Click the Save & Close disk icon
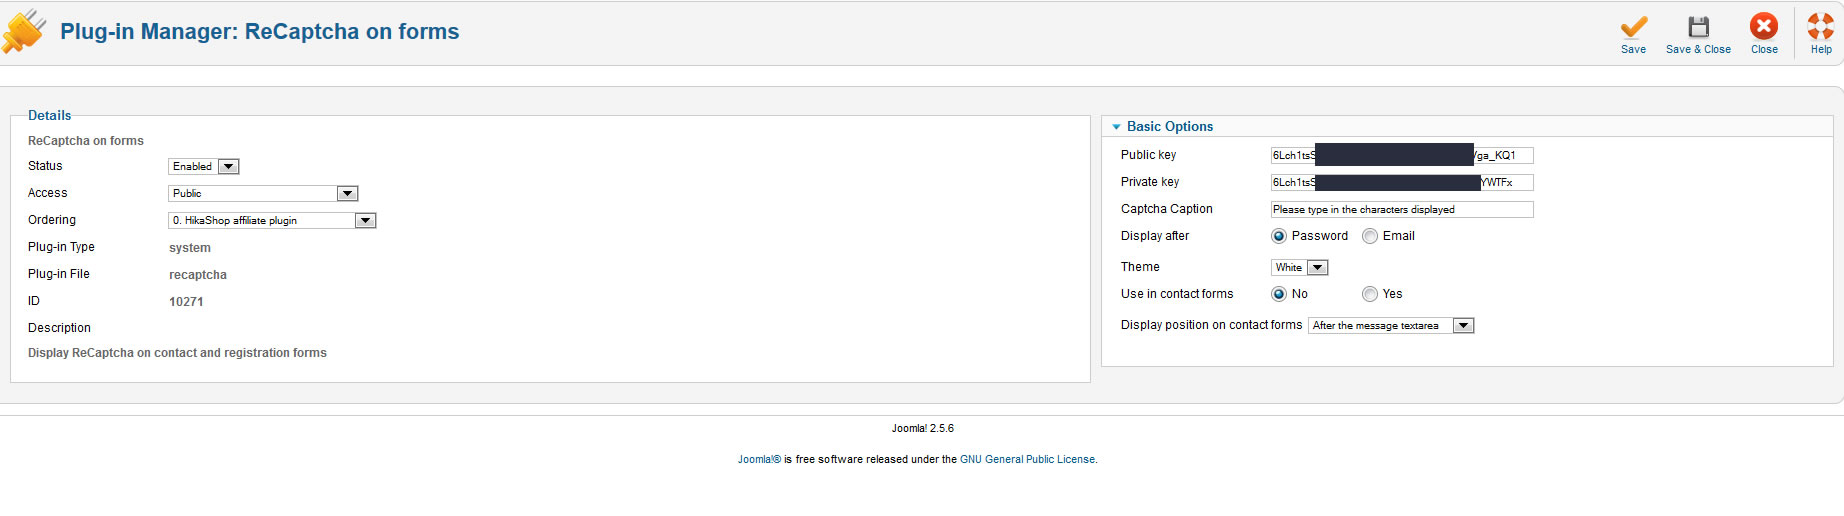The width and height of the screenshot is (1844, 516). click(1698, 27)
